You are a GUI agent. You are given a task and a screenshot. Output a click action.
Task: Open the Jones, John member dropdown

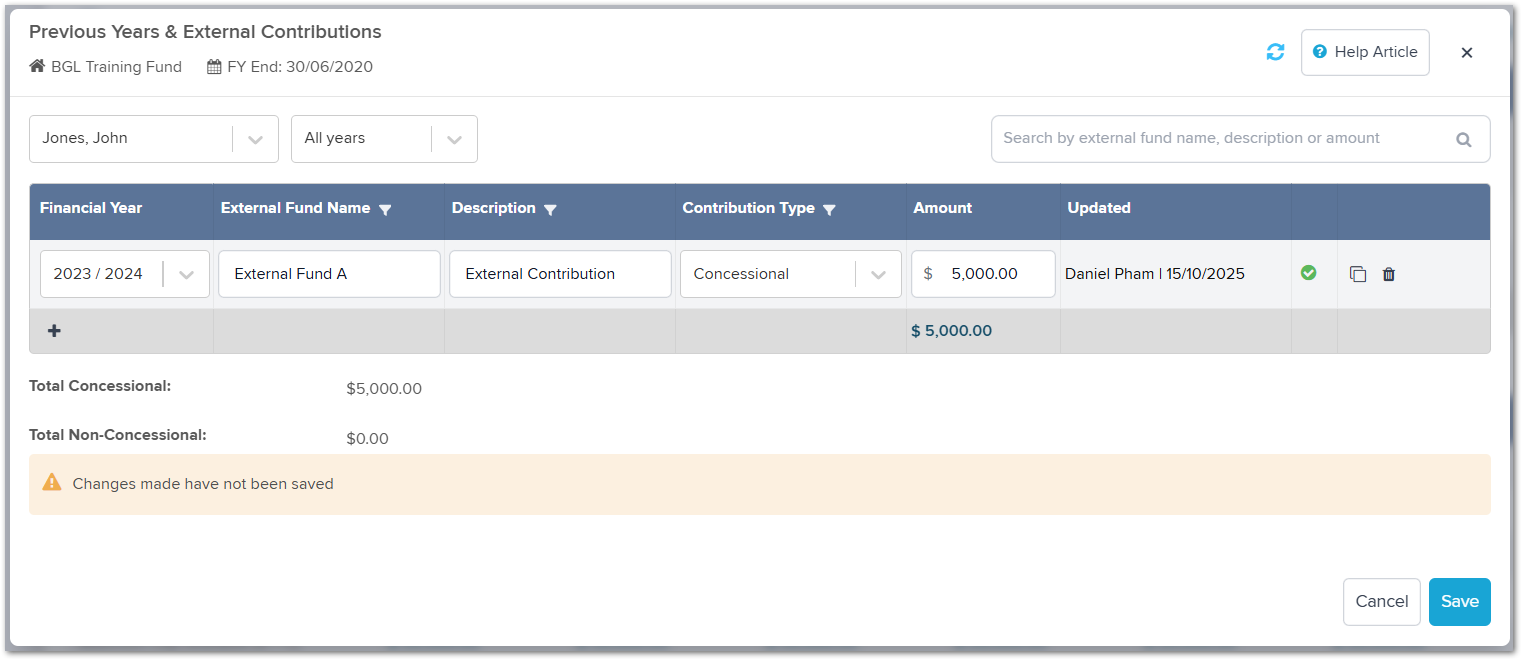pos(255,138)
